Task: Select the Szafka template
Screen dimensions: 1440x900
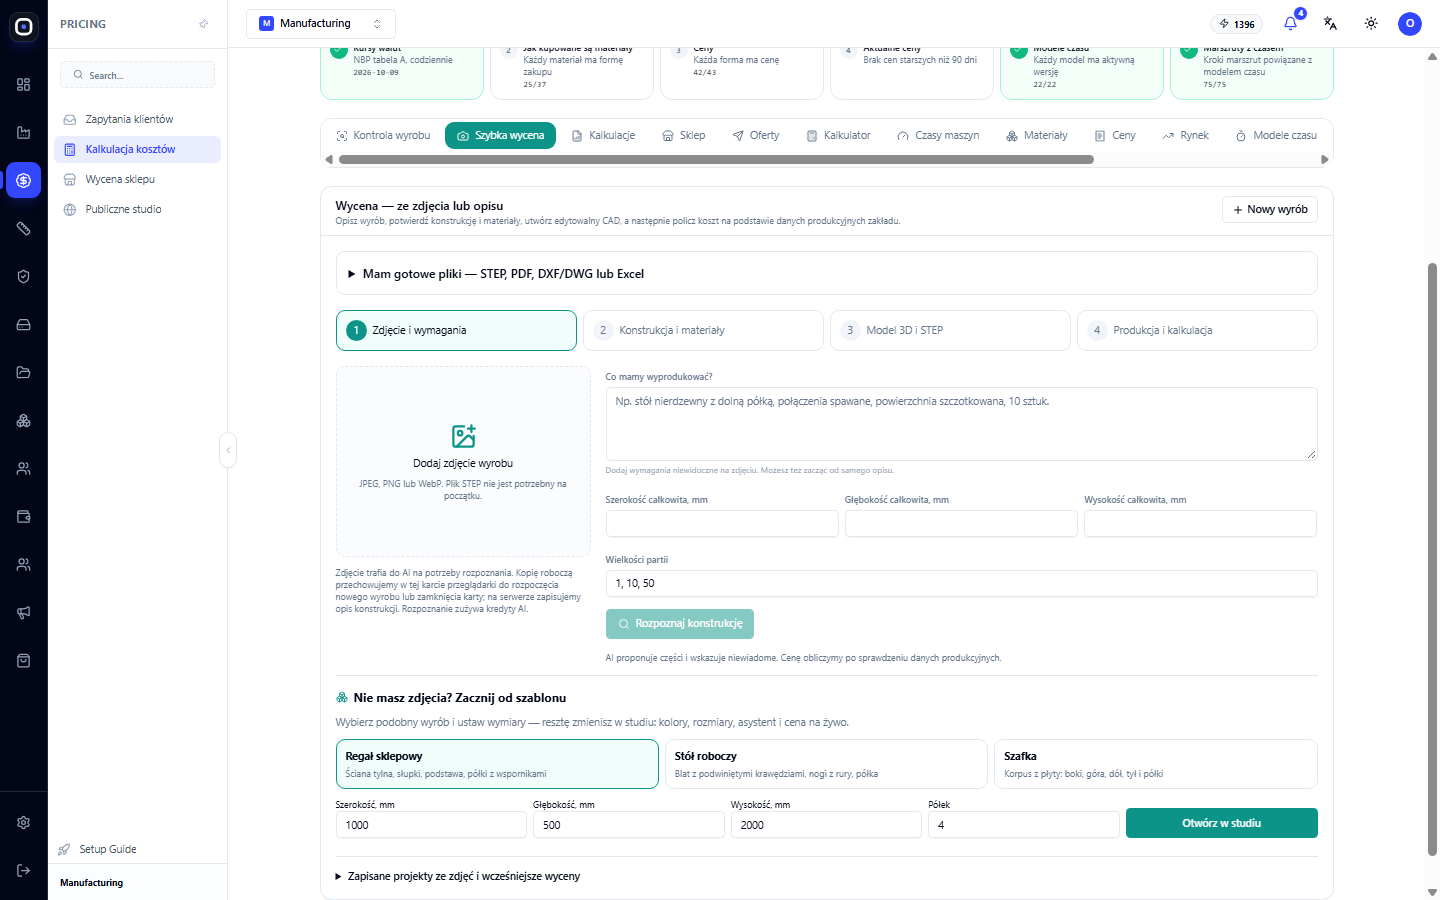Action: click(1155, 764)
